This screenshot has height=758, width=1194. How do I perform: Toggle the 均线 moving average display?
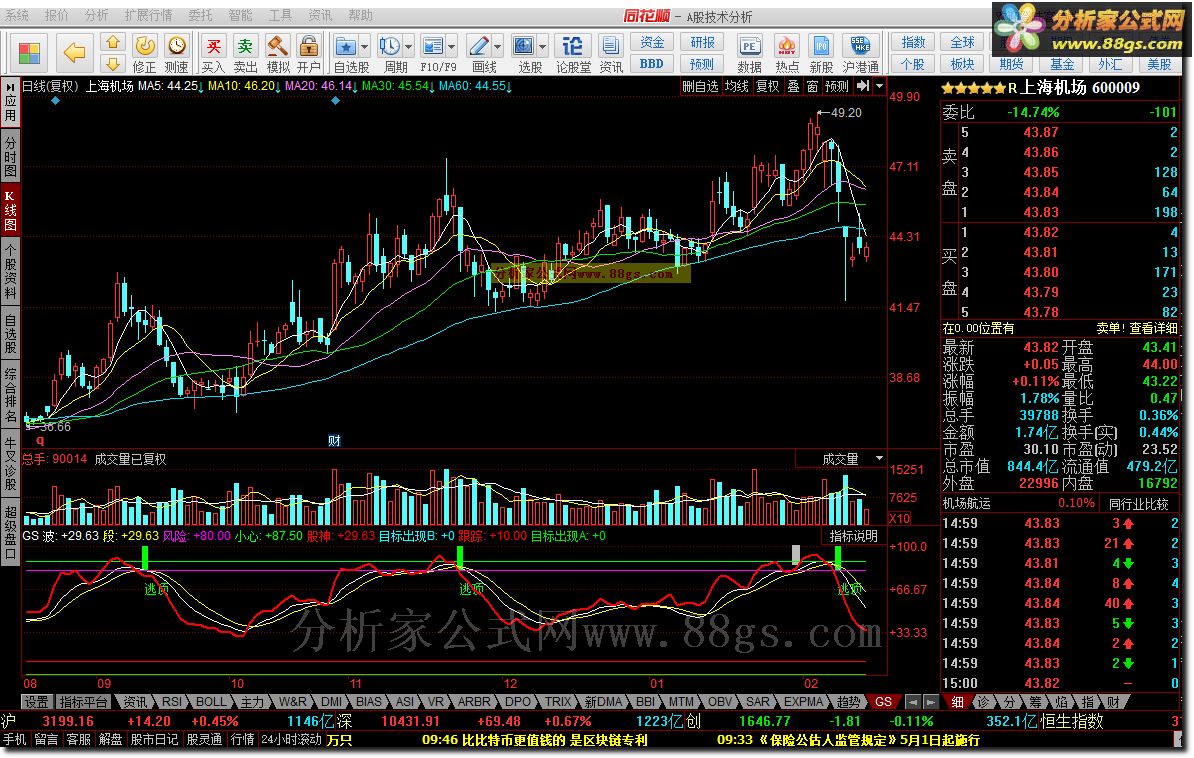click(736, 86)
